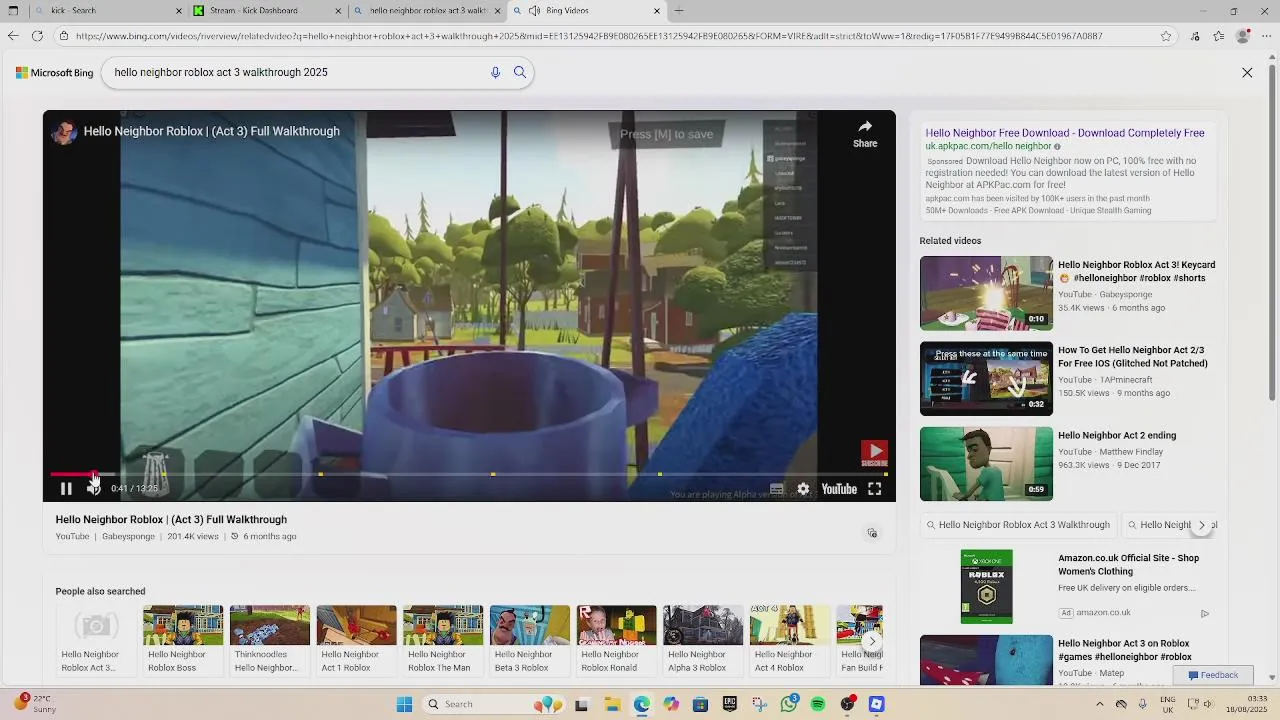Open File Explorer from taskbar
Viewport: 1280px width, 720px height.
click(x=612, y=704)
